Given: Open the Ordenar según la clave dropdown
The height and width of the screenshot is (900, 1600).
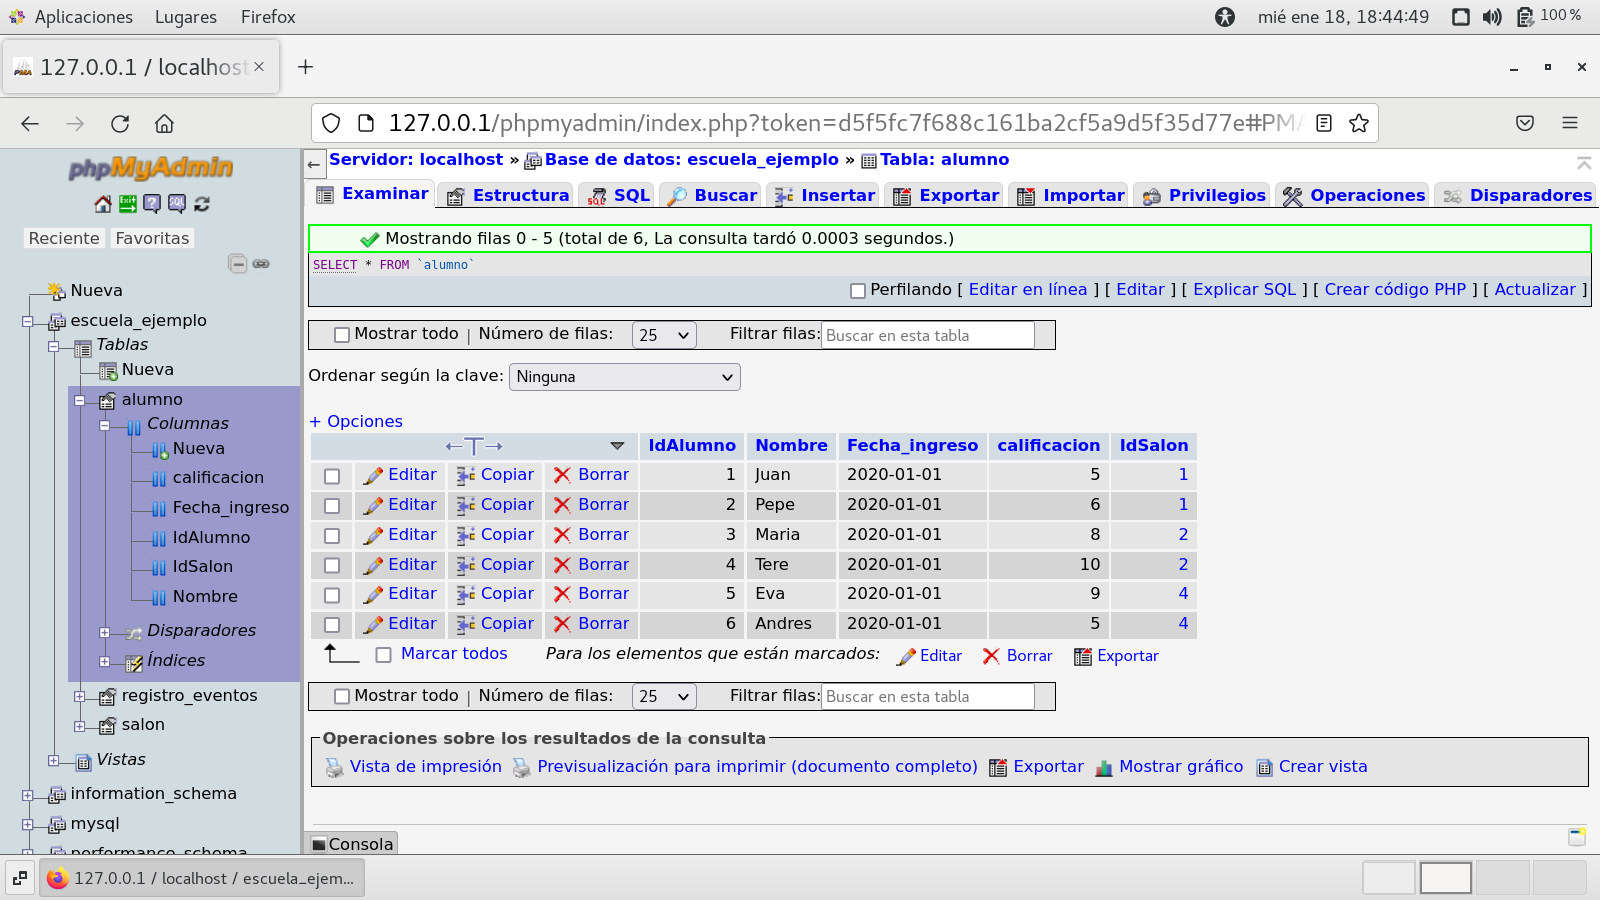Looking at the screenshot, I should 625,377.
